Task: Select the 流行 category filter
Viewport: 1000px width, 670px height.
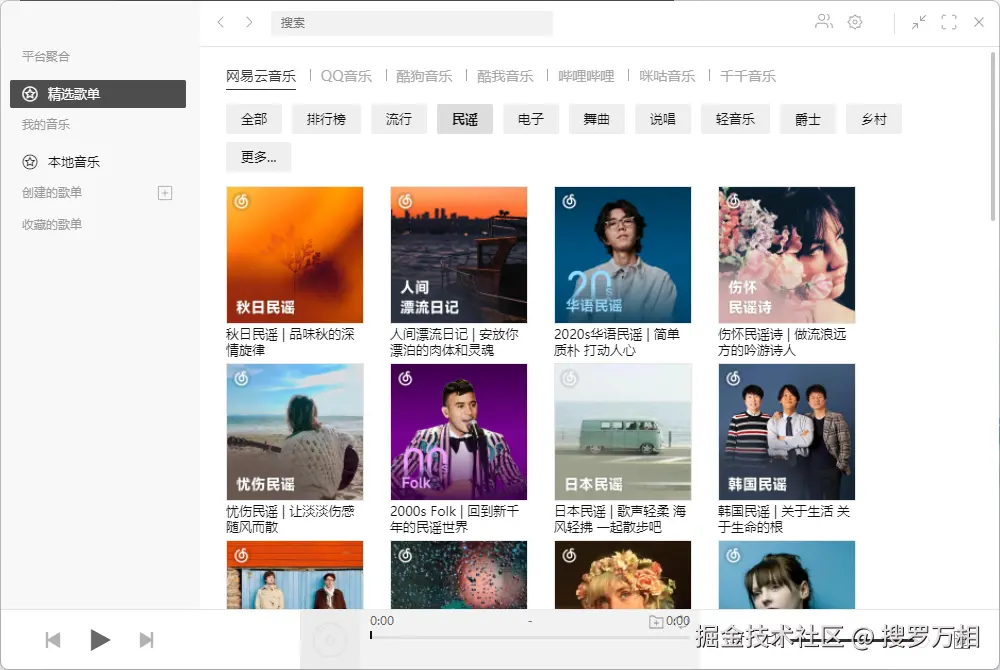Action: 399,119
